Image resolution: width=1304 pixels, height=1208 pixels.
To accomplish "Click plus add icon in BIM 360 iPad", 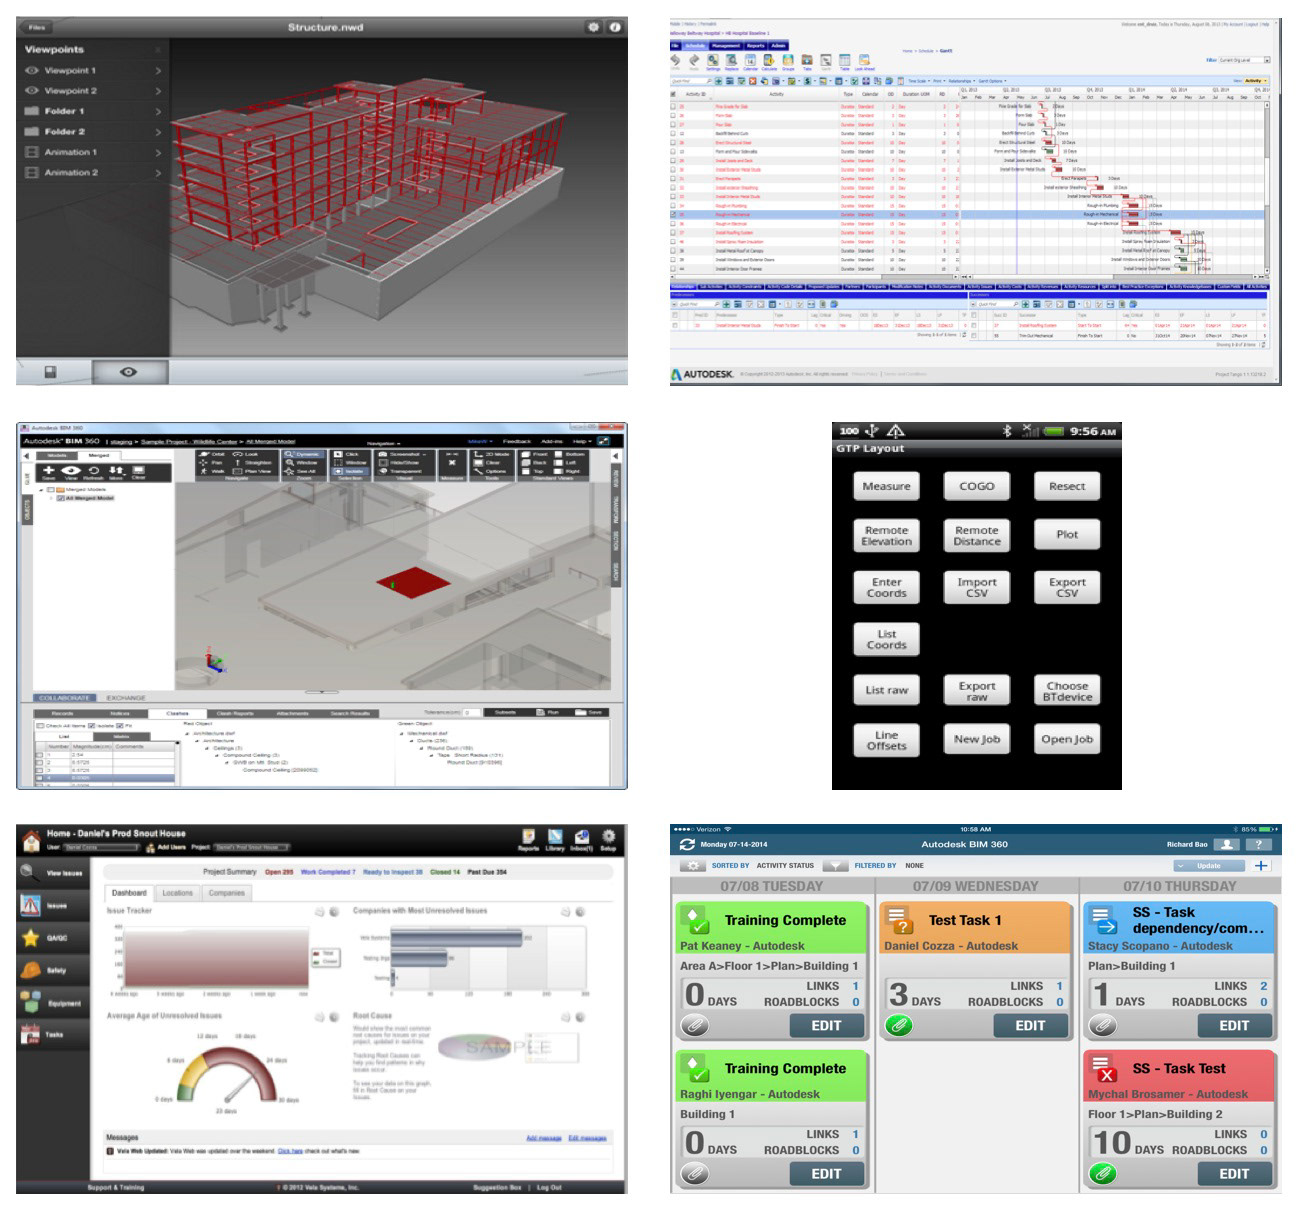I will (x=1261, y=865).
